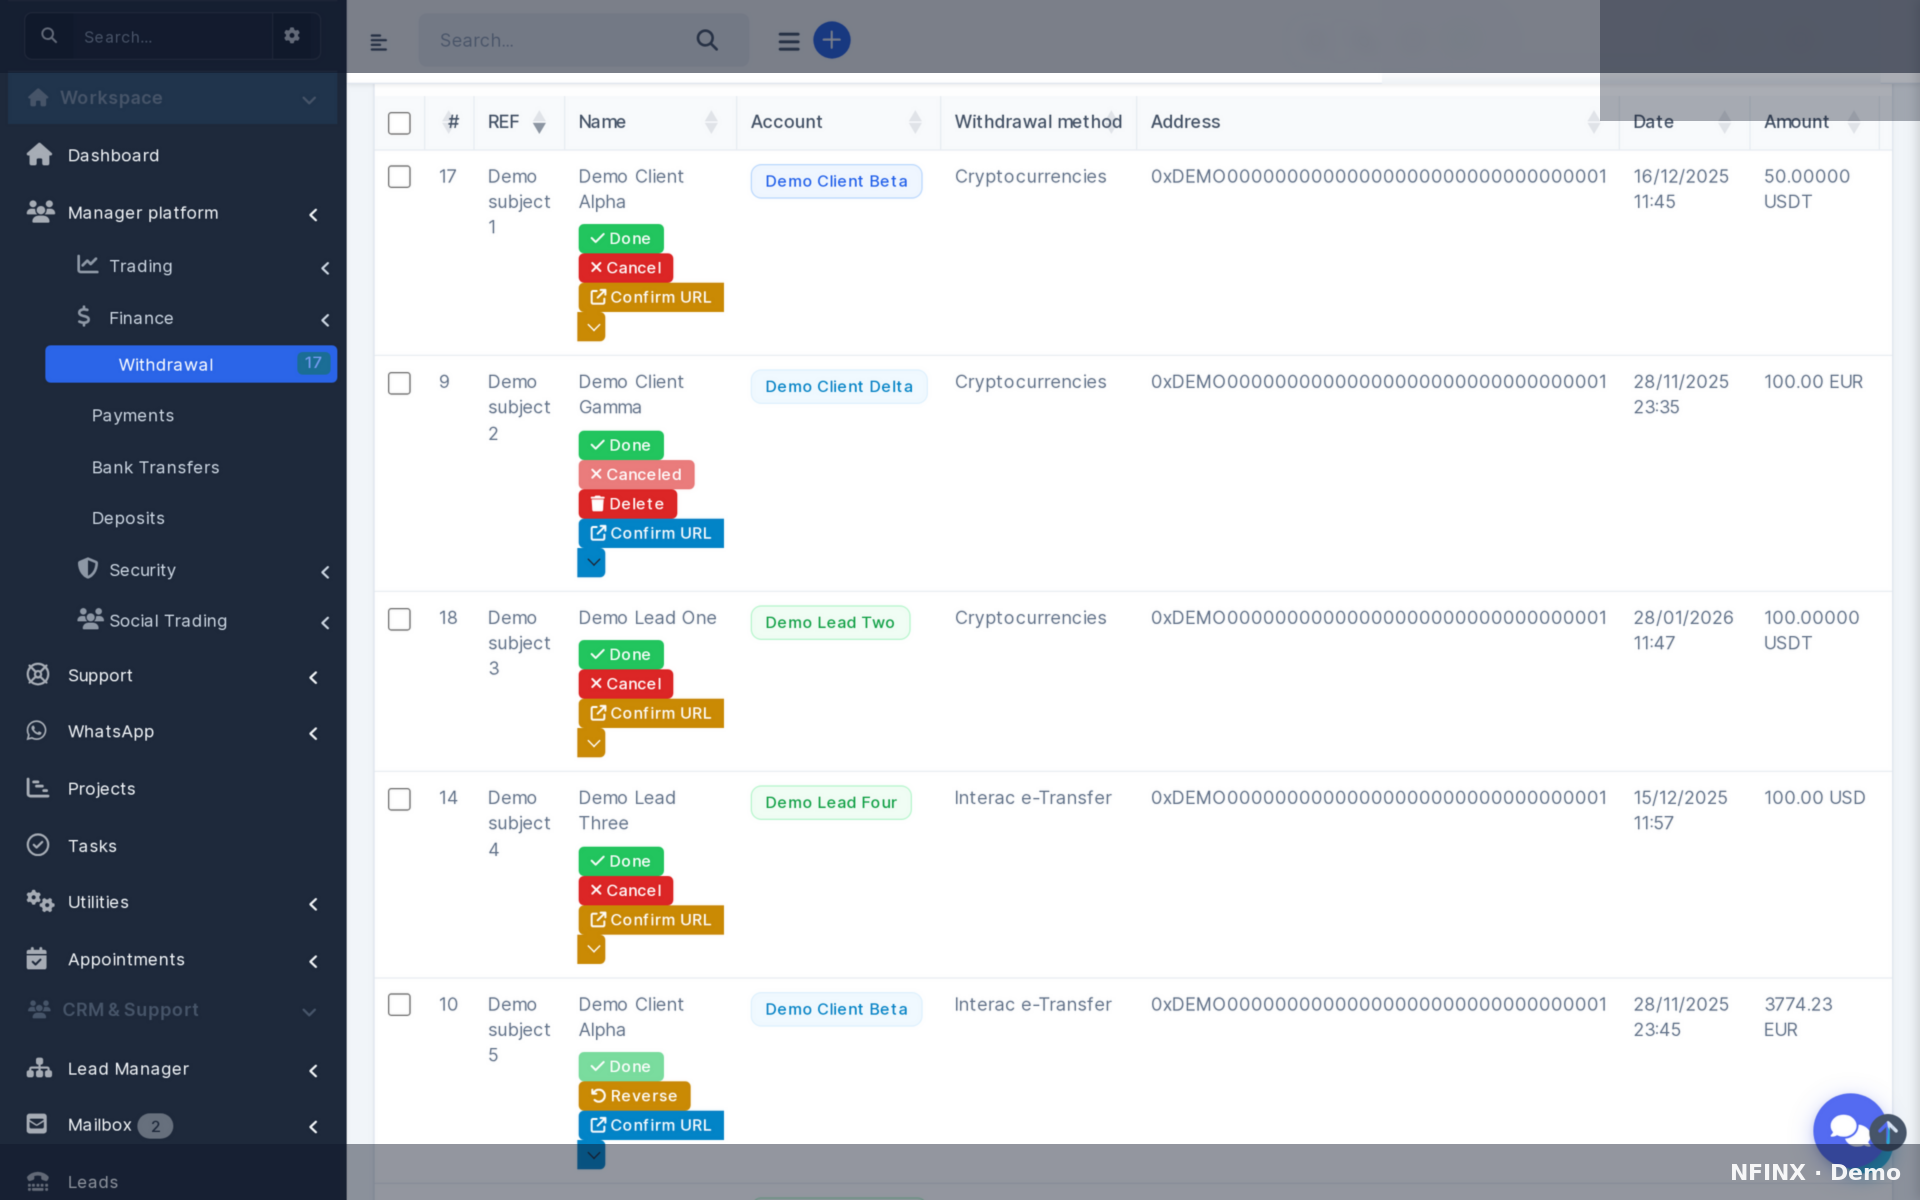Image resolution: width=1920 pixels, height=1200 pixels.
Task: Expand the Trading submenu chevron
Action: 325,267
